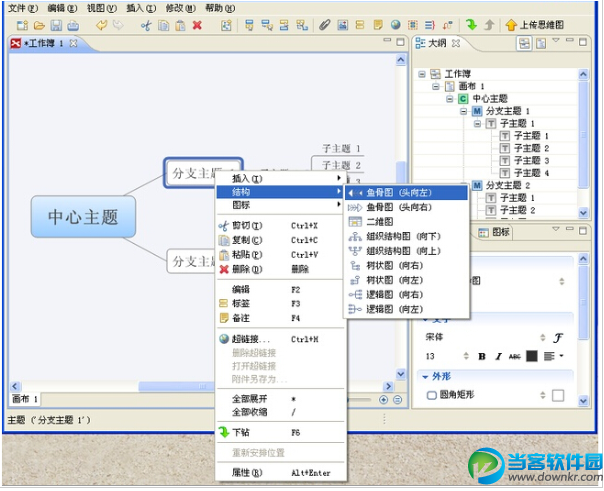Image resolution: width=604 pixels, height=491 pixels.
Task: Click the Insert Topic Before toolbar icon
Action: [x=284, y=25]
